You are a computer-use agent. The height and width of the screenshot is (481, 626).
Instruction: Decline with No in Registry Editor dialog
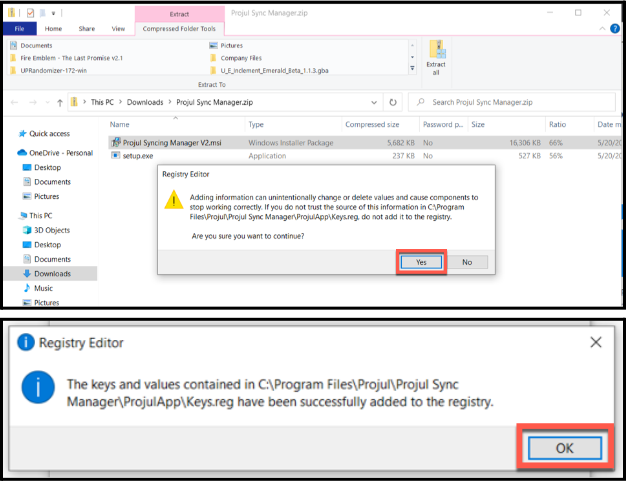tap(467, 262)
